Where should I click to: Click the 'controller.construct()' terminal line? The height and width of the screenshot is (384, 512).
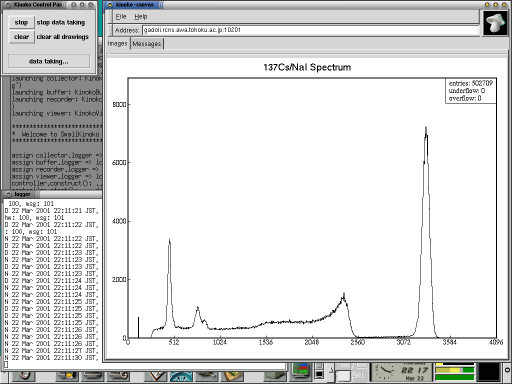coord(57,184)
